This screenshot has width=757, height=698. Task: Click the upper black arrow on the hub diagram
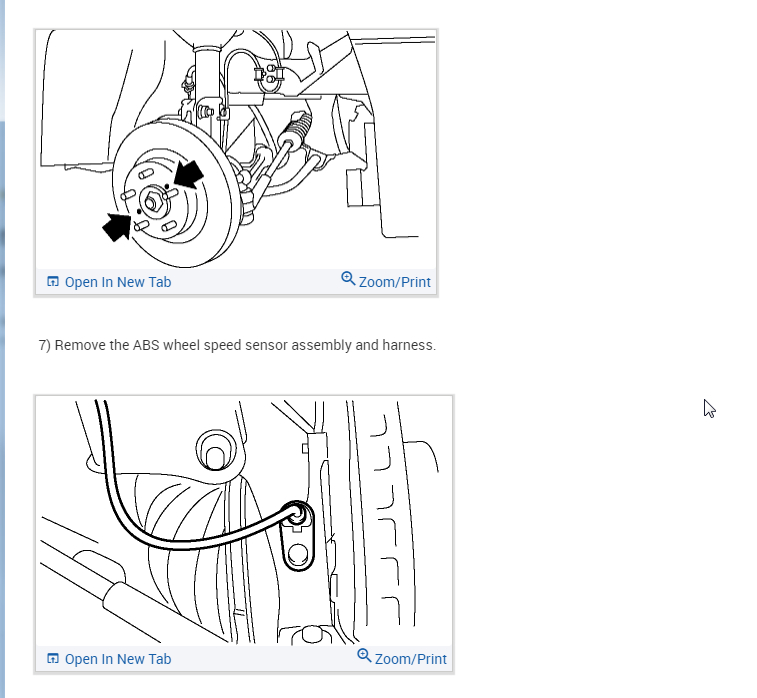(189, 174)
